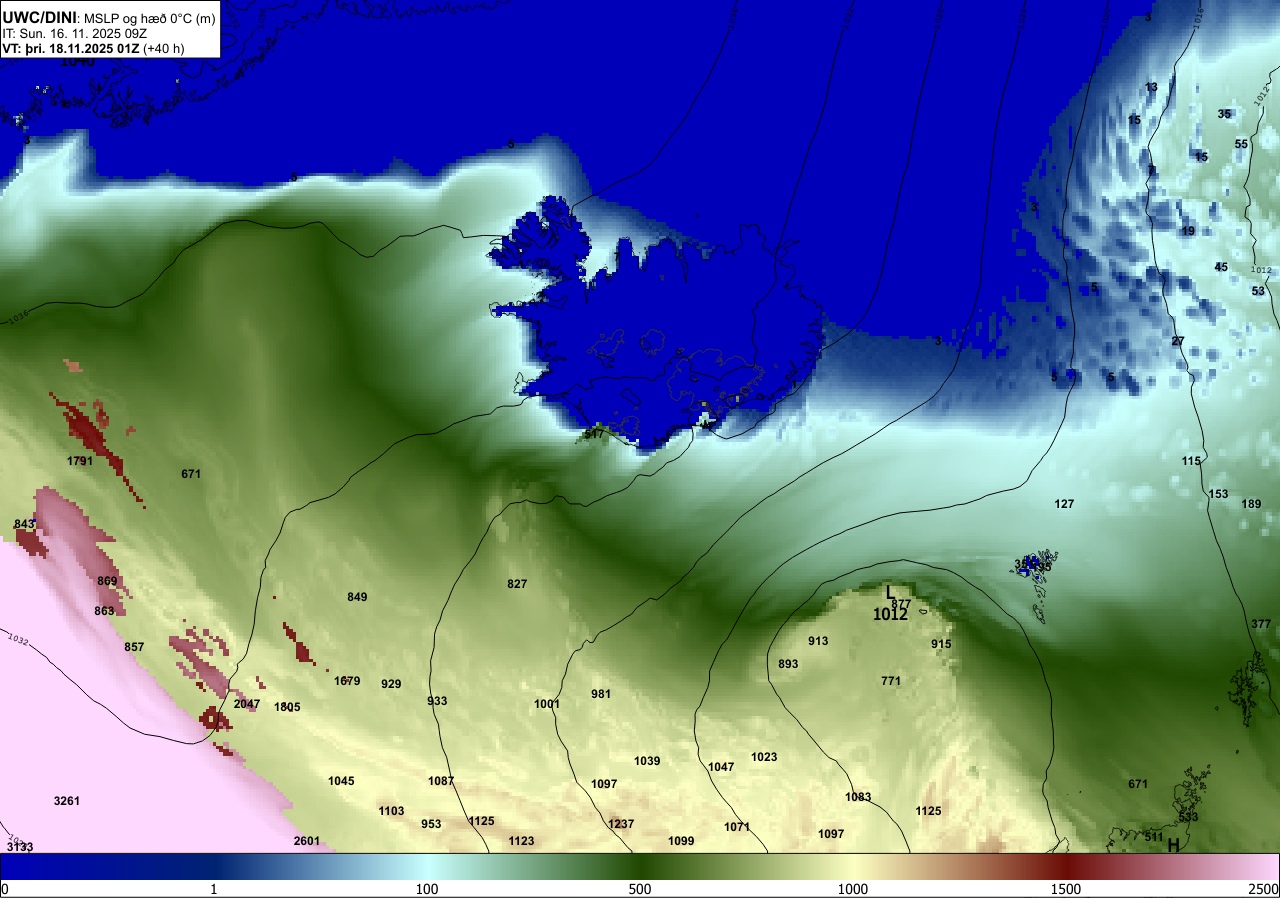
Task: Select the 'VT: þri. 18.11.2025 01Z' valid-time line
Action: click(x=93, y=48)
